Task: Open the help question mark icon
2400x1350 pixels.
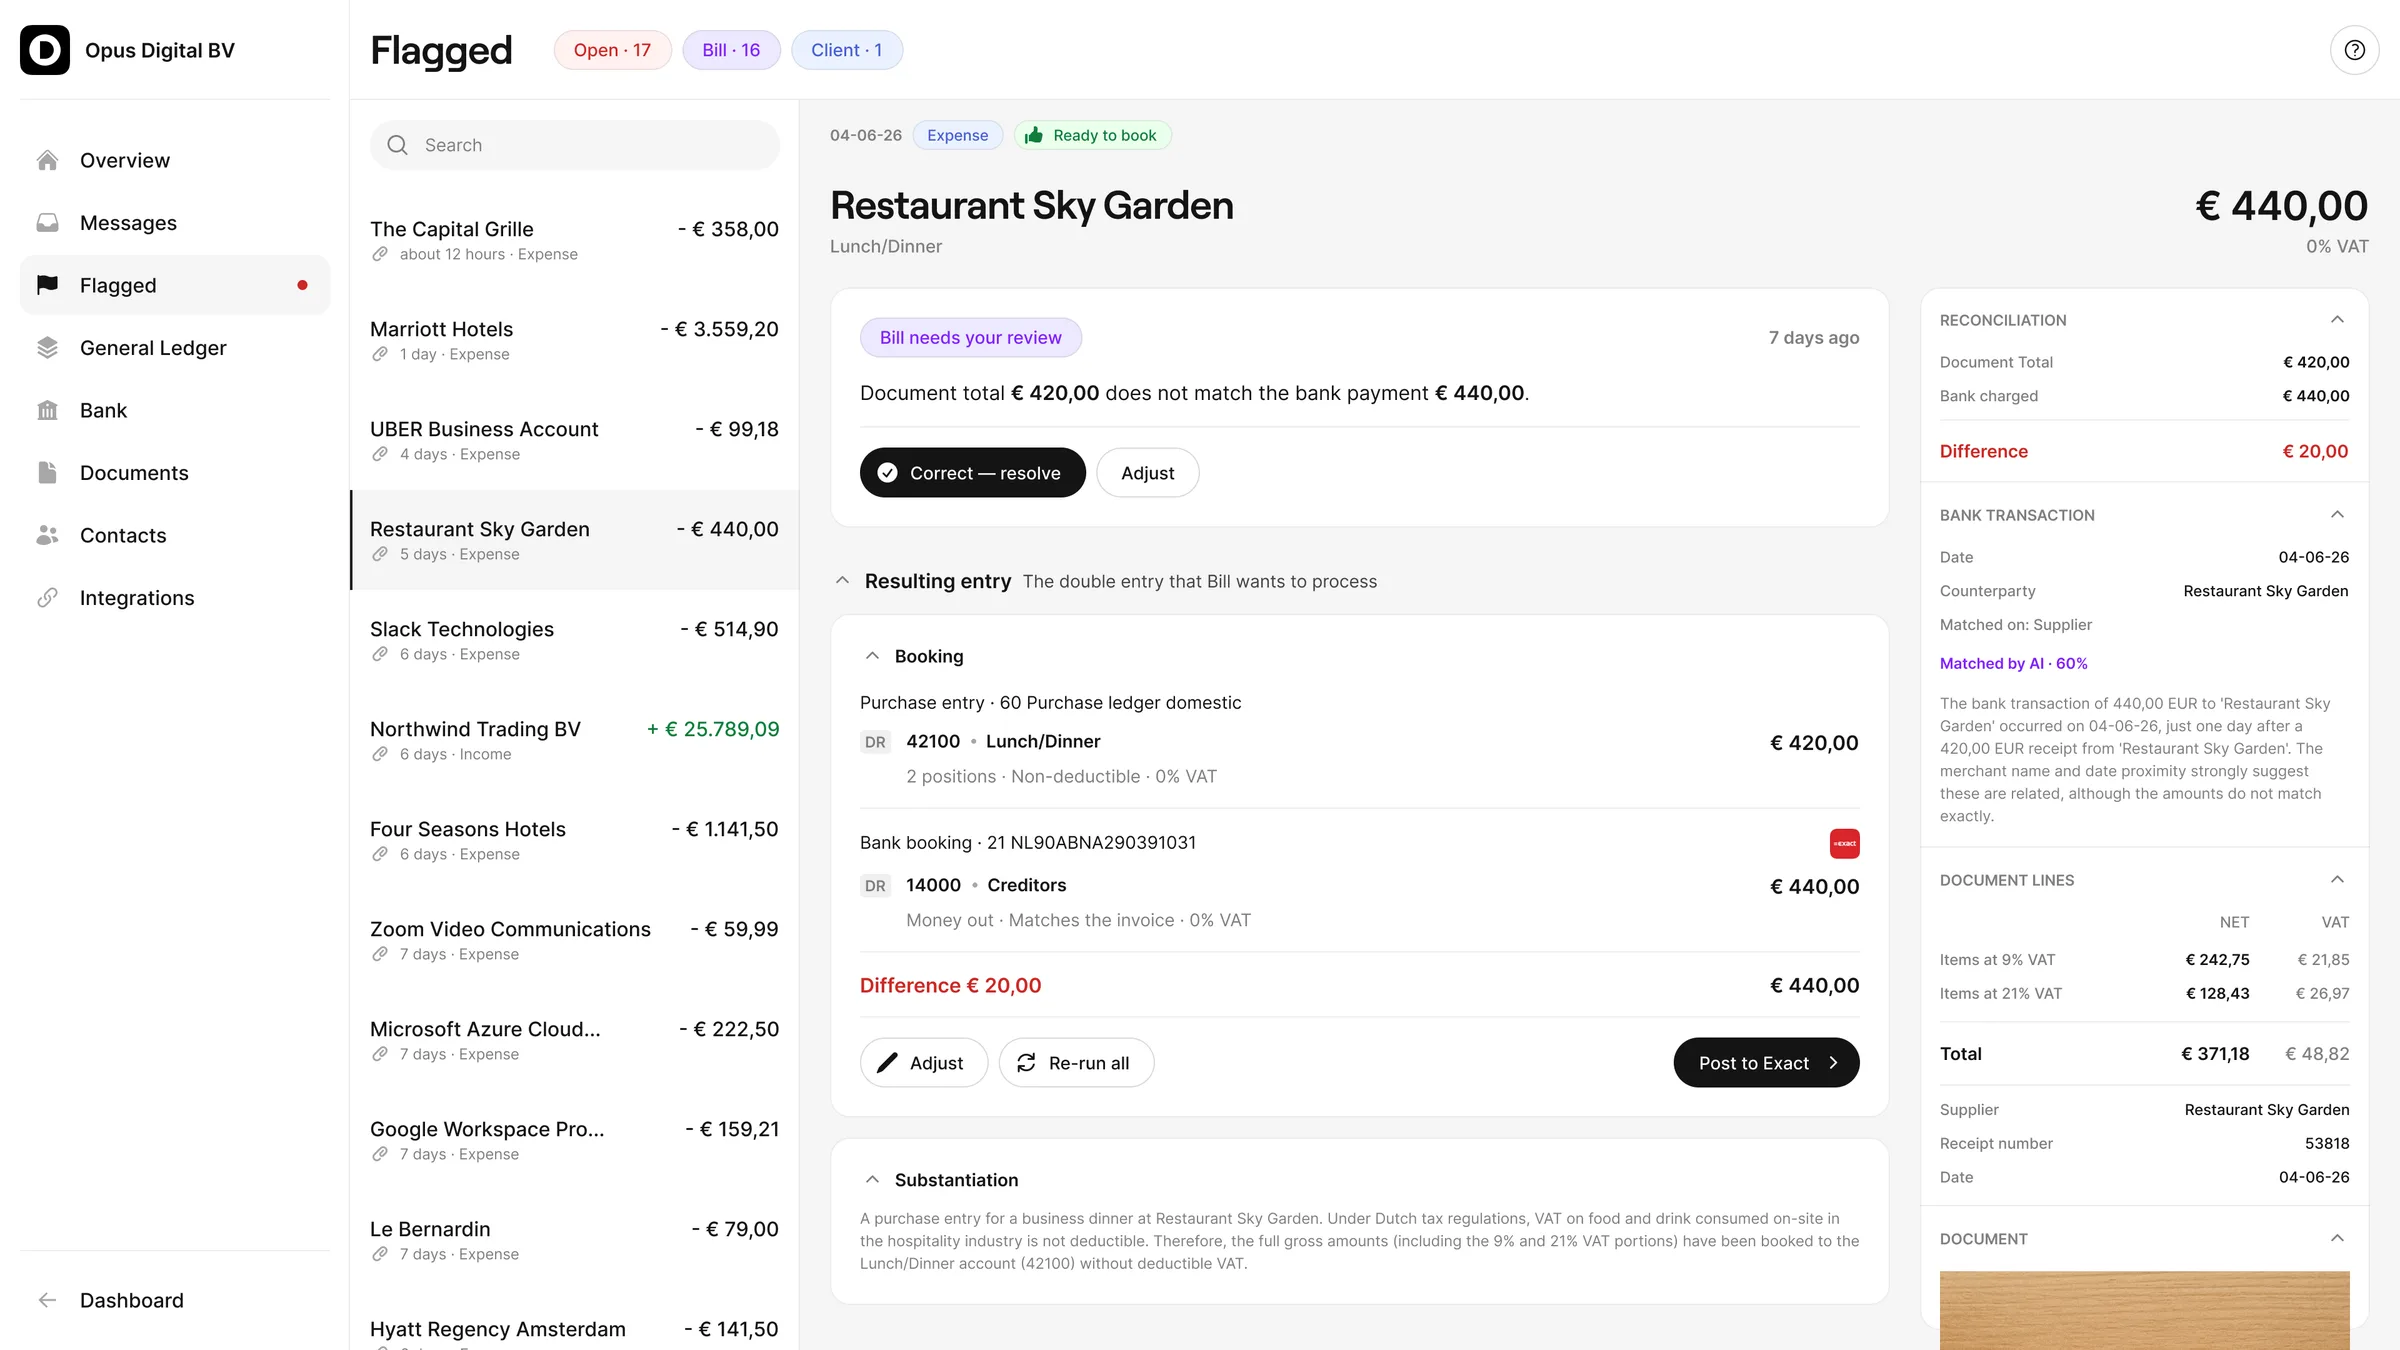Action: click(2354, 50)
